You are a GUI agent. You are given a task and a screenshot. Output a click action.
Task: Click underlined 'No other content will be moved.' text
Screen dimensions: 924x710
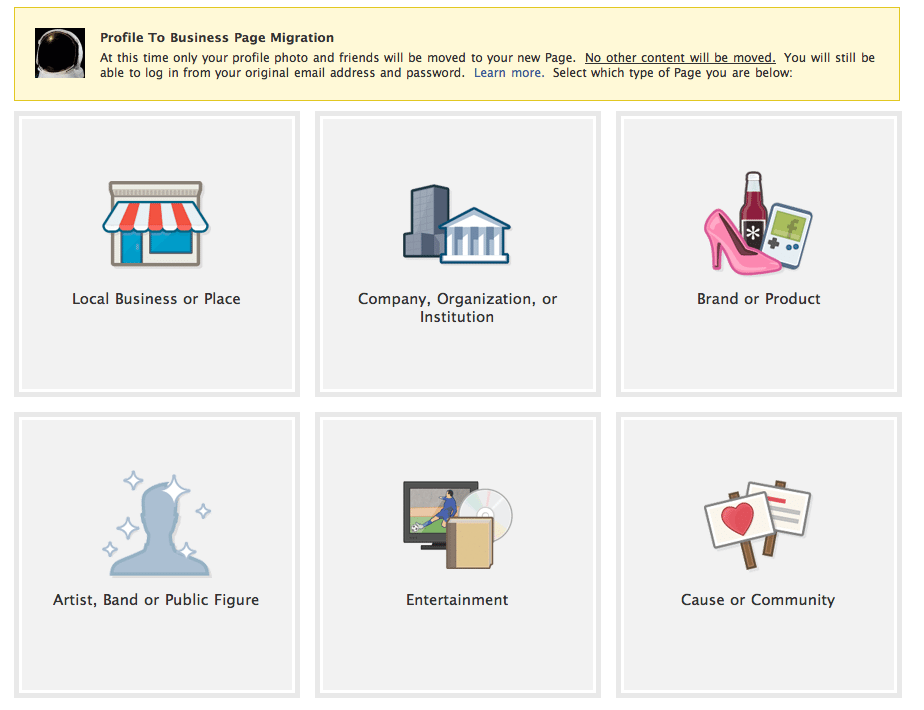click(x=680, y=58)
